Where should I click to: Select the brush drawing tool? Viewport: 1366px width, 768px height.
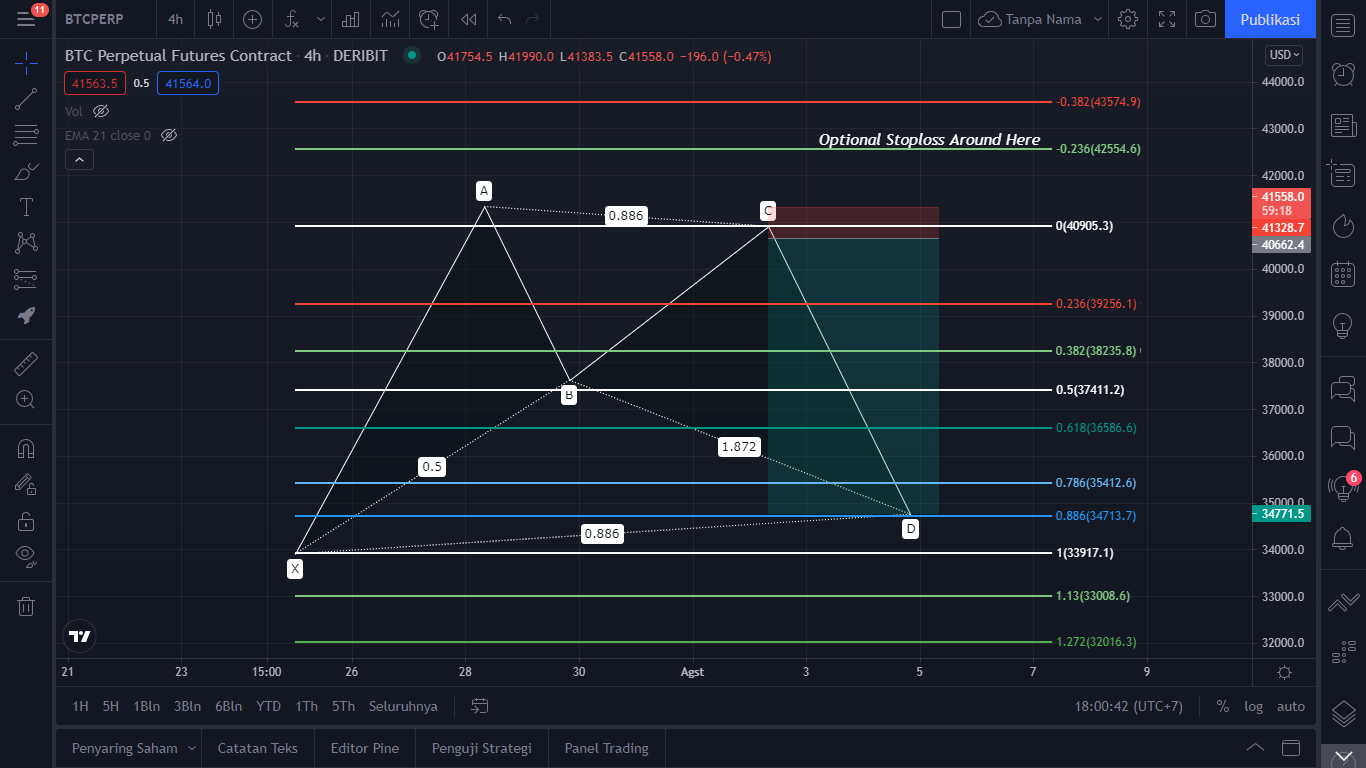tap(26, 171)
